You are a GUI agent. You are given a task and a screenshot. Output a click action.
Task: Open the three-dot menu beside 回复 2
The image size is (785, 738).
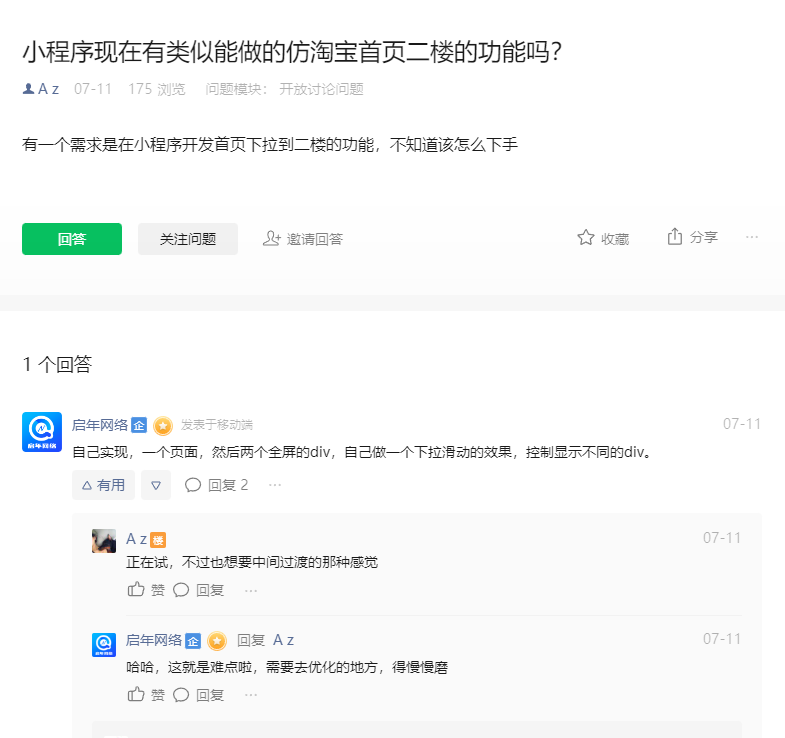(275, 485)
